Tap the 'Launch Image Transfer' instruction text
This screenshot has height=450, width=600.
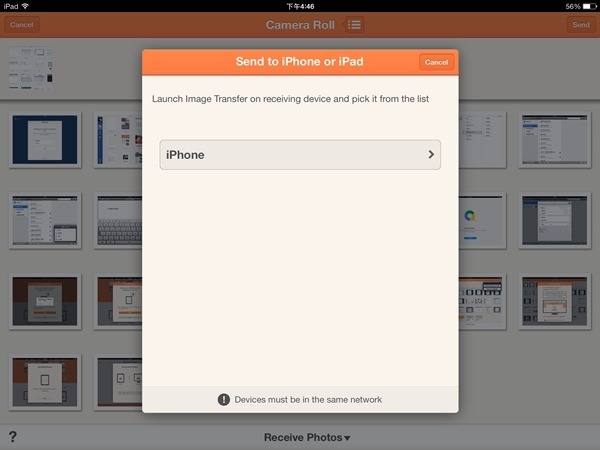coord(290,99)
